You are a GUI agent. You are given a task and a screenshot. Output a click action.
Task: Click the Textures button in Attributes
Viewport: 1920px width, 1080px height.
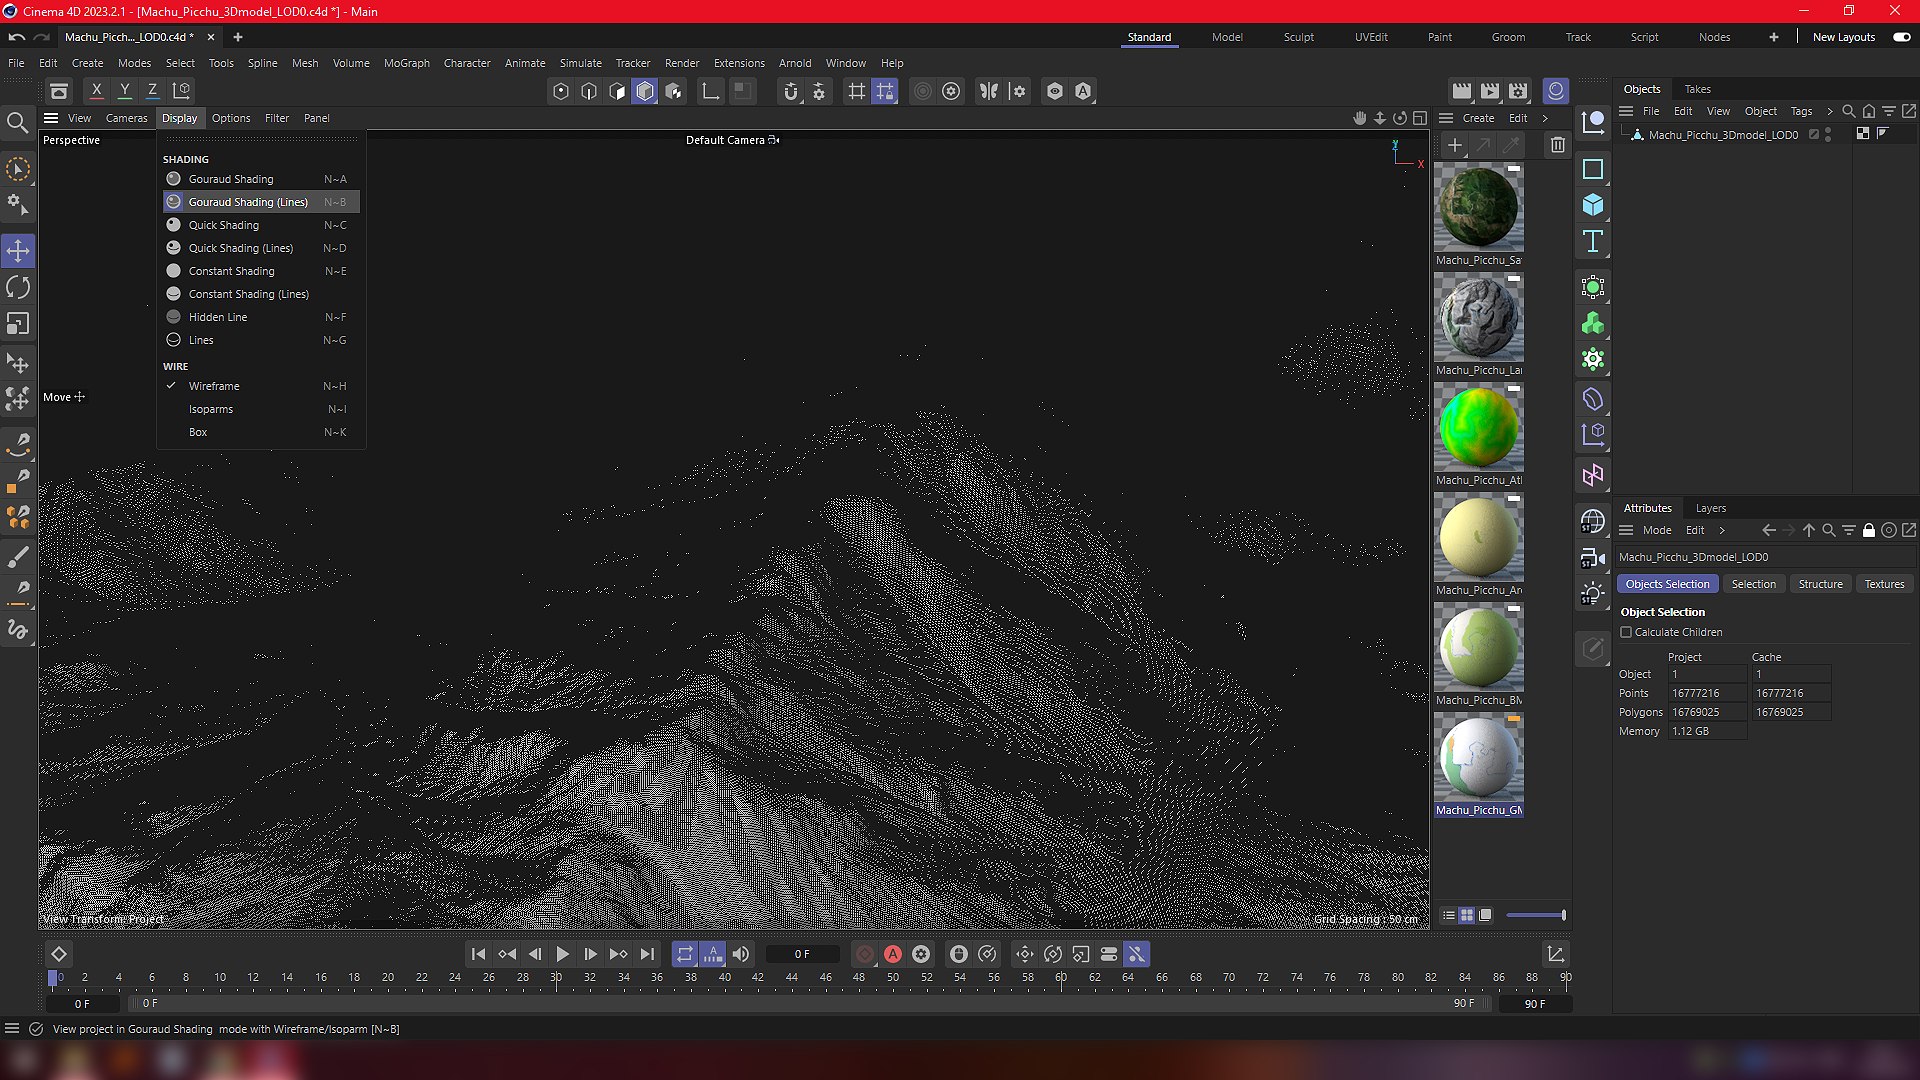click(x=1884, y=584)
